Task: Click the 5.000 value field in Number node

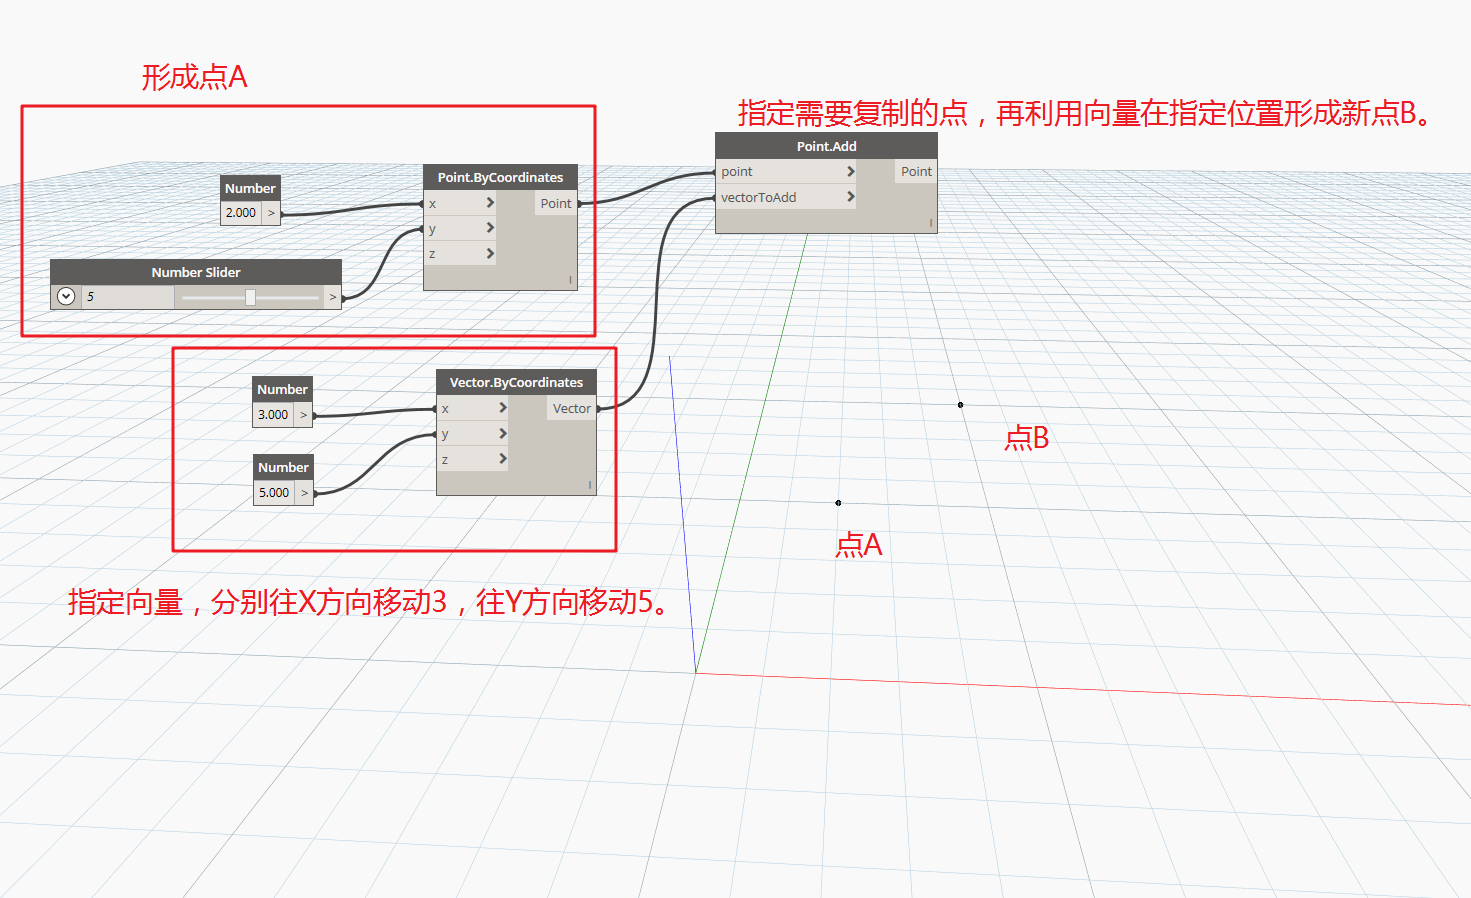Action: pos(274,493)
